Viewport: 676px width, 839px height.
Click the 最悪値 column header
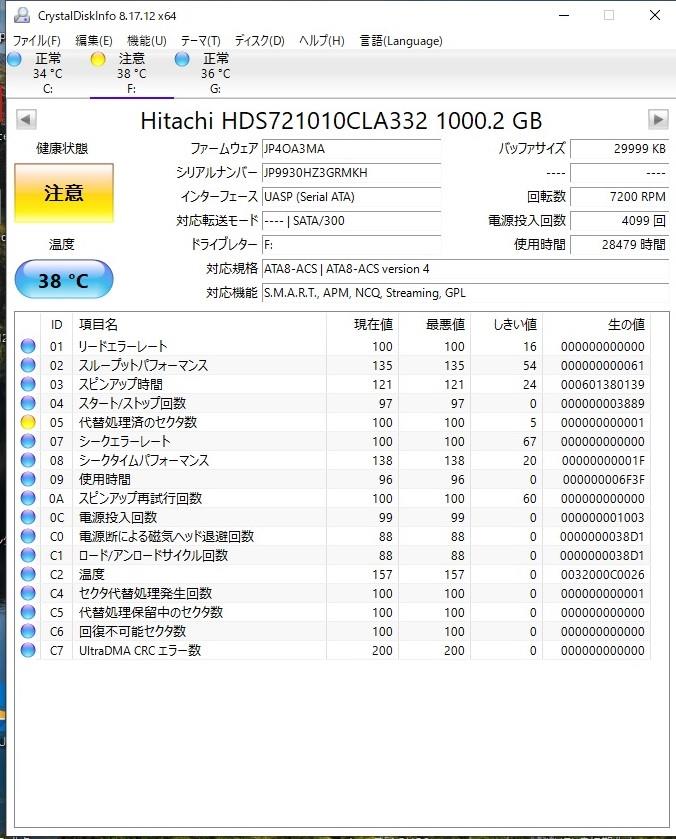pyautogui.click(x=434, y=324)
